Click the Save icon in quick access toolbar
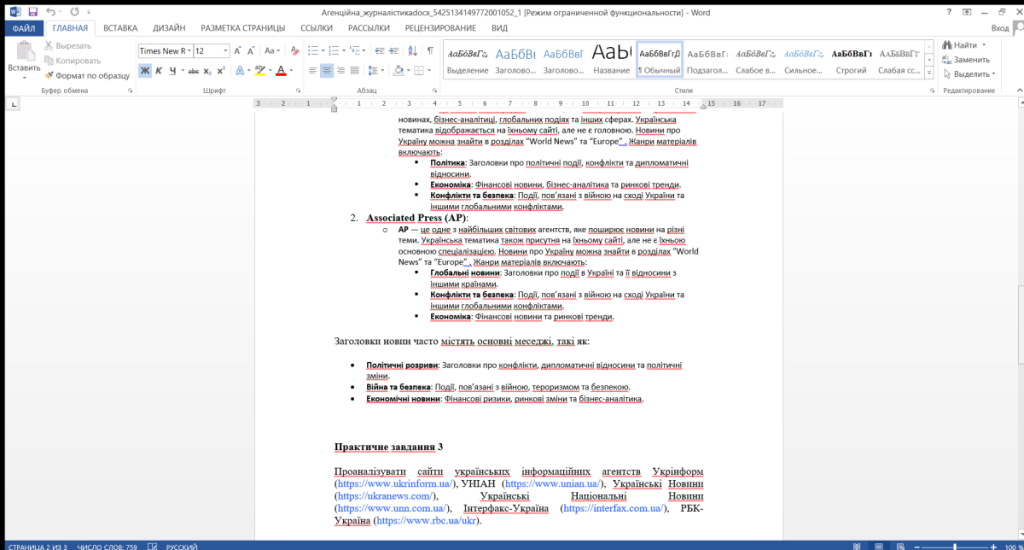Screen dimensions: 1024x550 tap(33, 12)
